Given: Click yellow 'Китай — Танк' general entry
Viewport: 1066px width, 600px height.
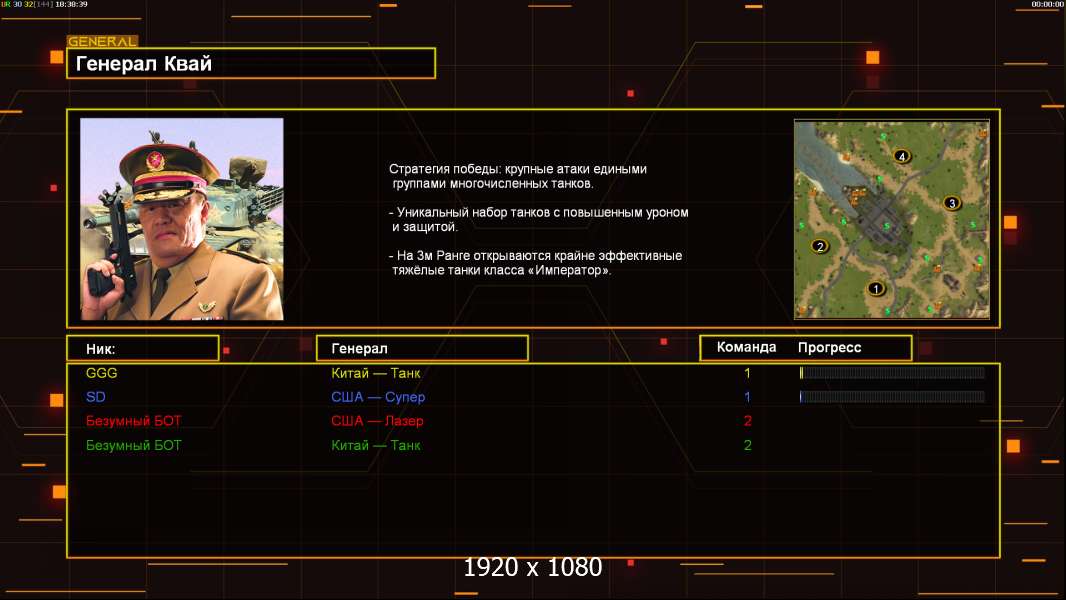Looking at the screenshot, I should point(376,373).
